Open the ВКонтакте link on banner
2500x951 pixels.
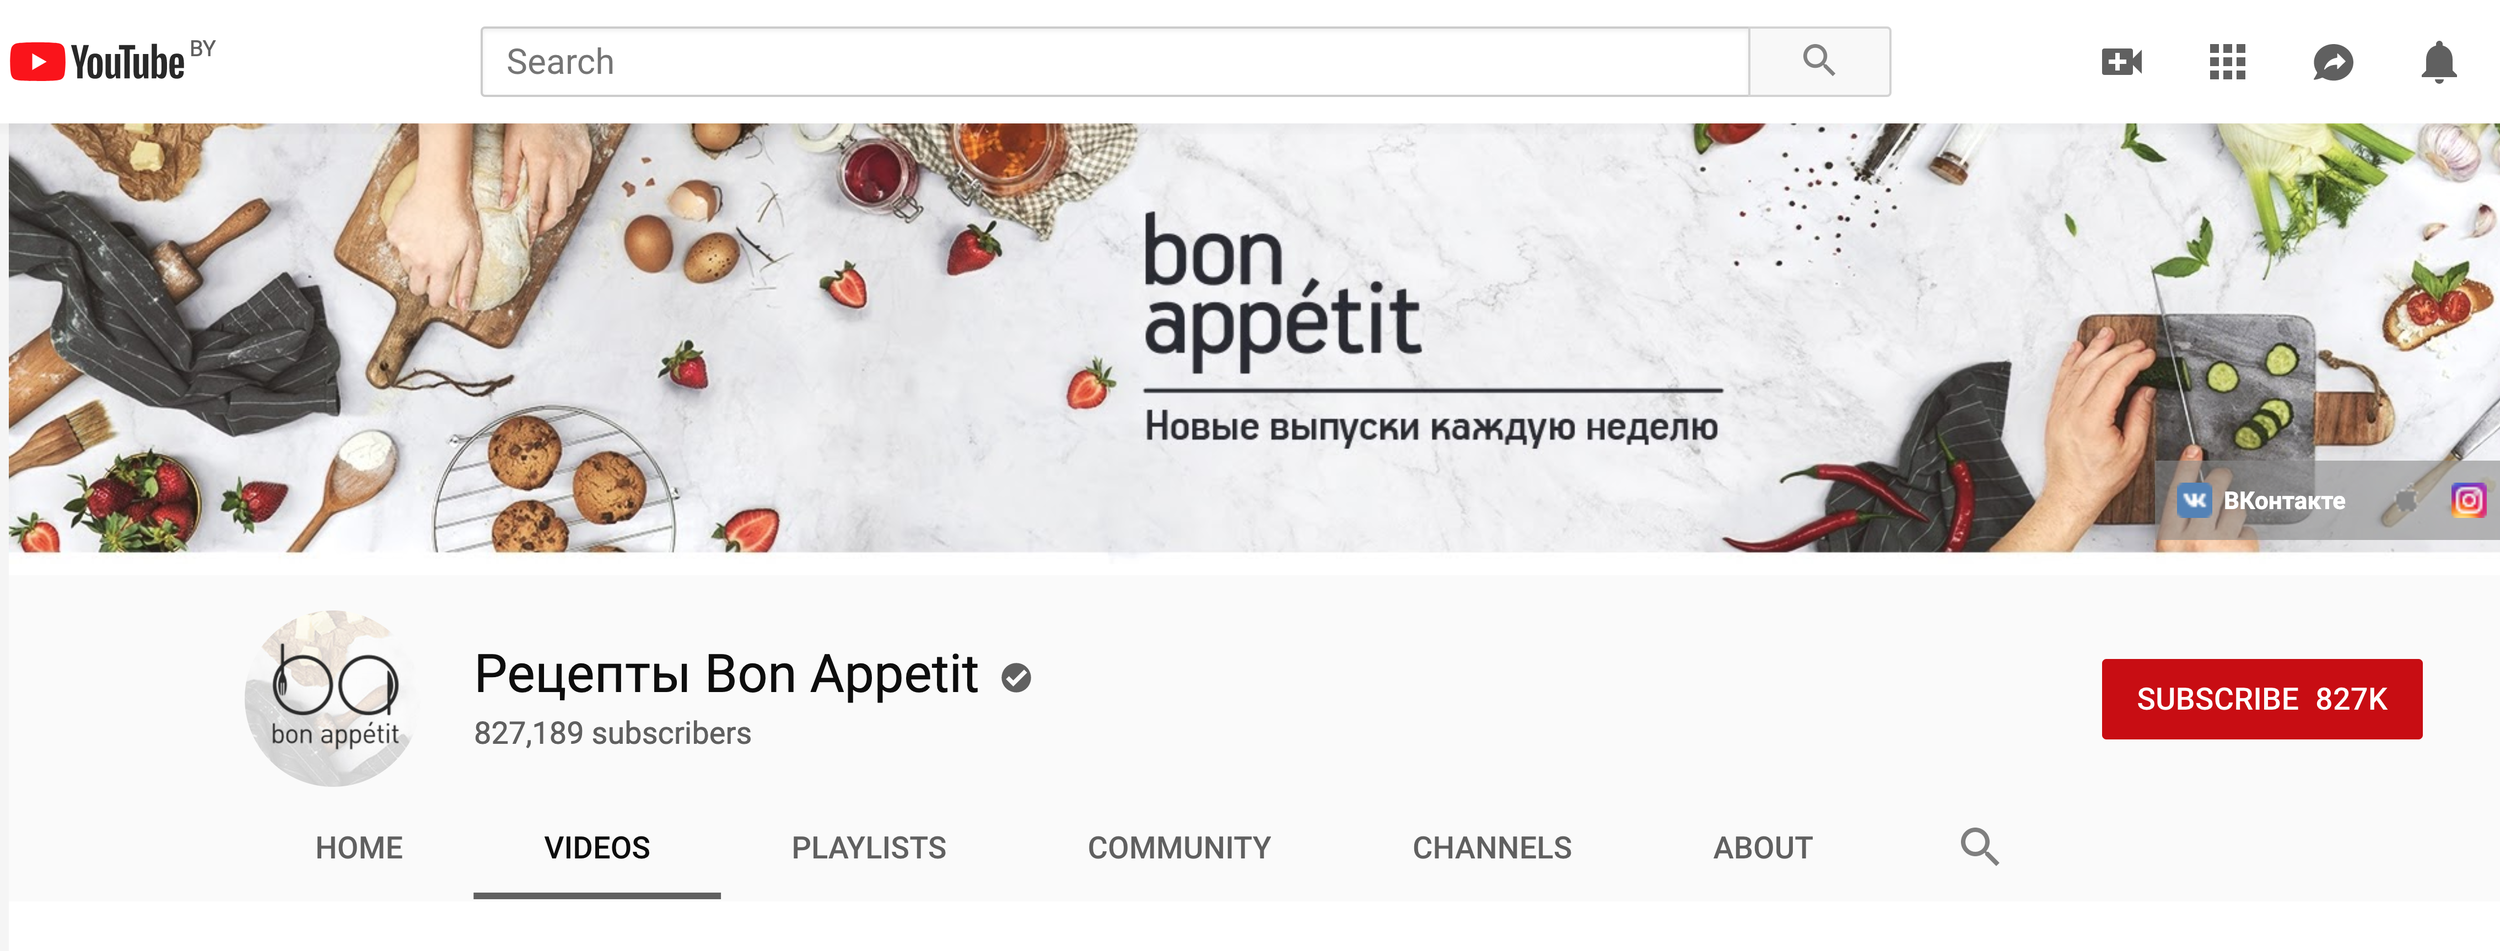tap(2261, 501)
